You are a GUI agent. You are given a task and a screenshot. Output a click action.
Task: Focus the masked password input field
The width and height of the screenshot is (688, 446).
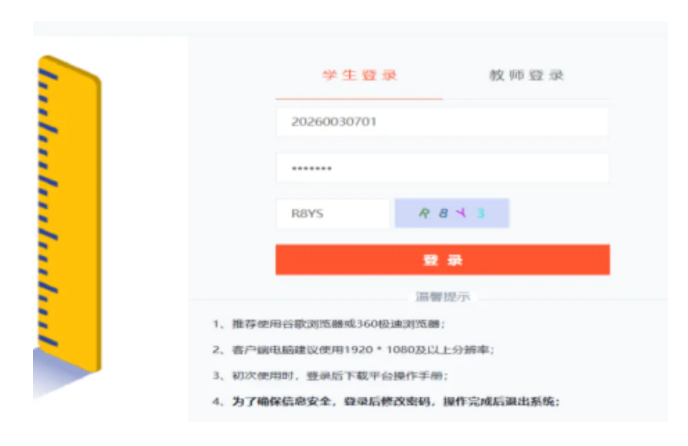pyautogui.click(x=442, y=168)
